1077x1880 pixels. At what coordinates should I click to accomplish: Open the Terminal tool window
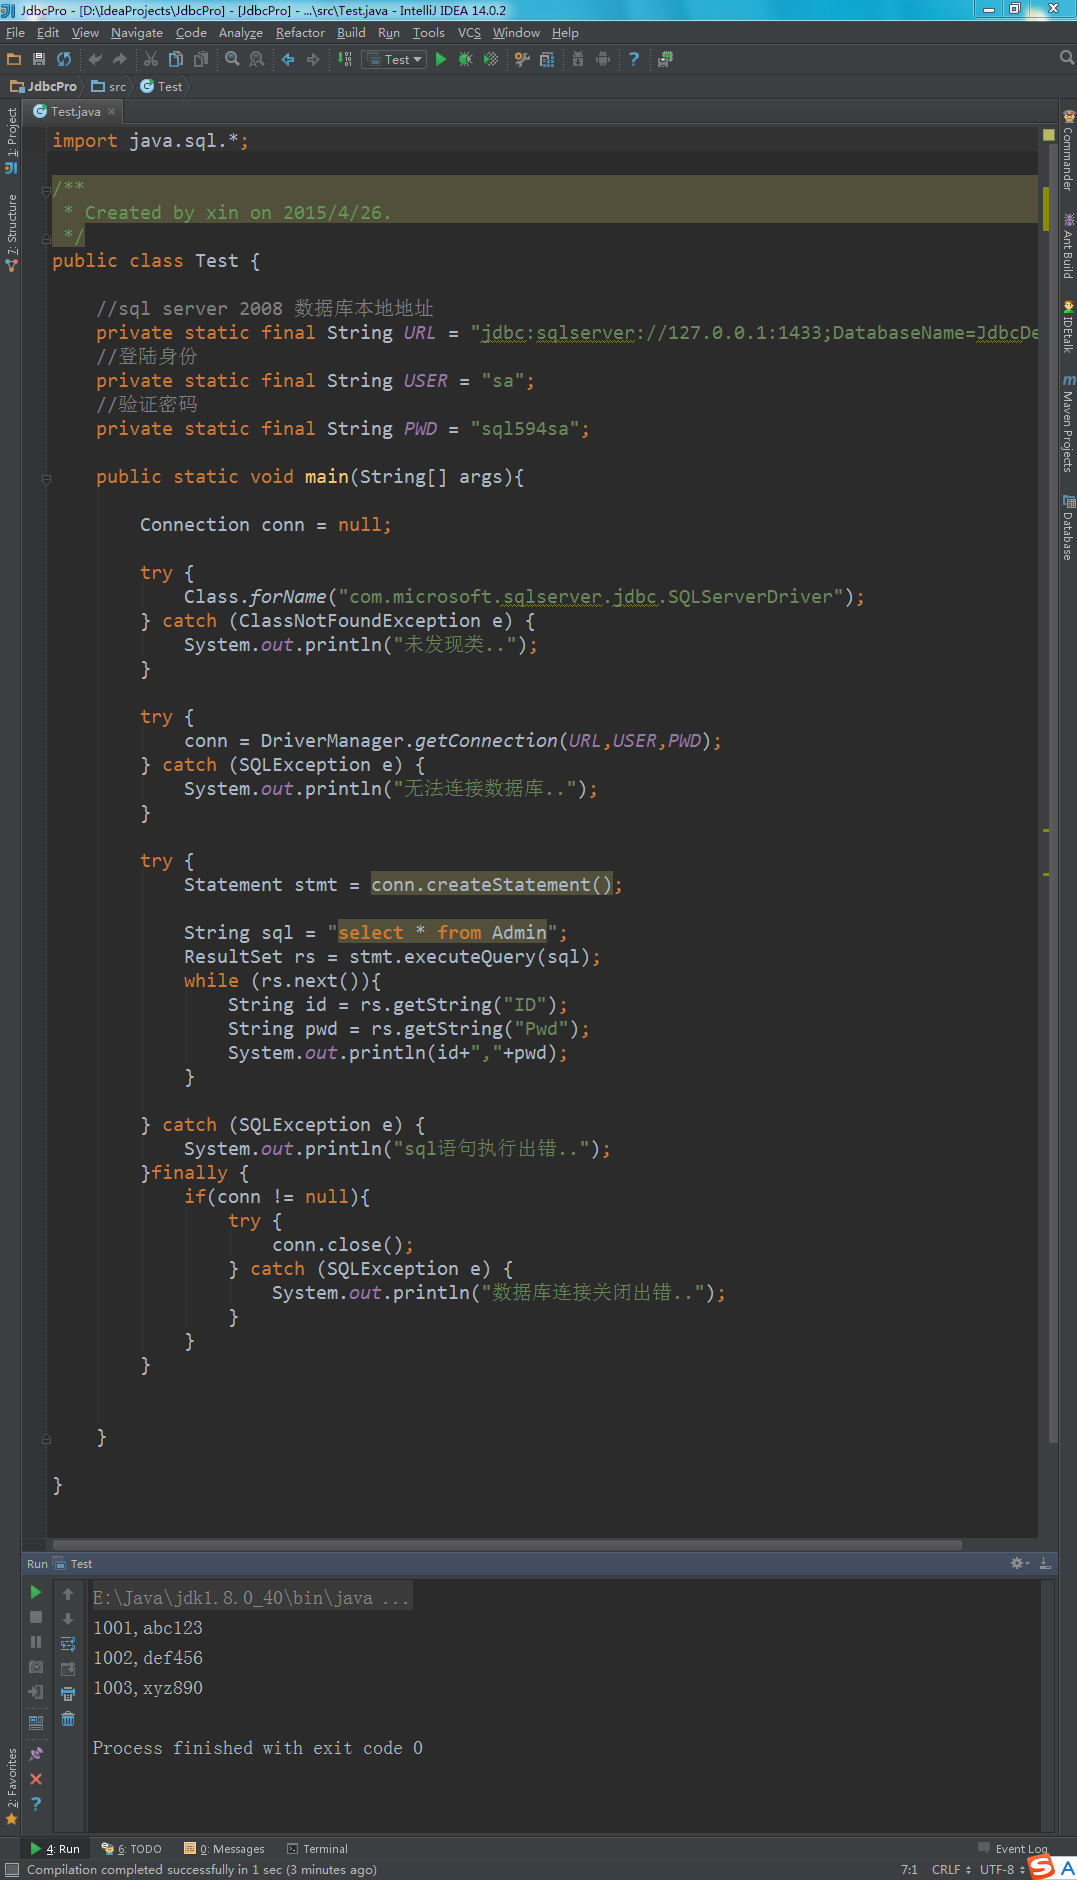pyautogui.click(x=318, y=1849)
